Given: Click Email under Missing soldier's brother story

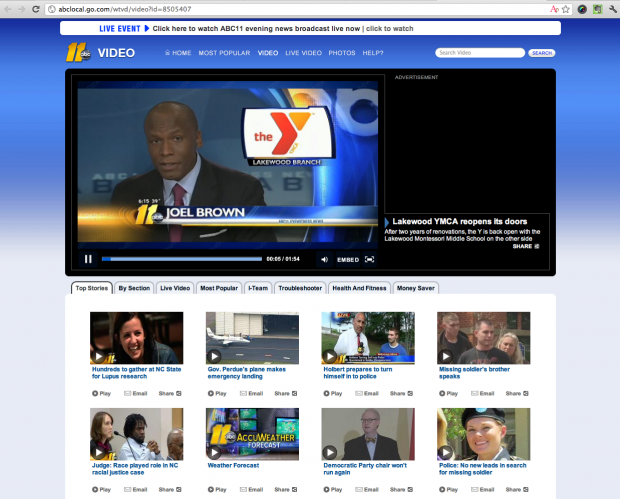Looking at the screenshot, I should coord(483,393).
